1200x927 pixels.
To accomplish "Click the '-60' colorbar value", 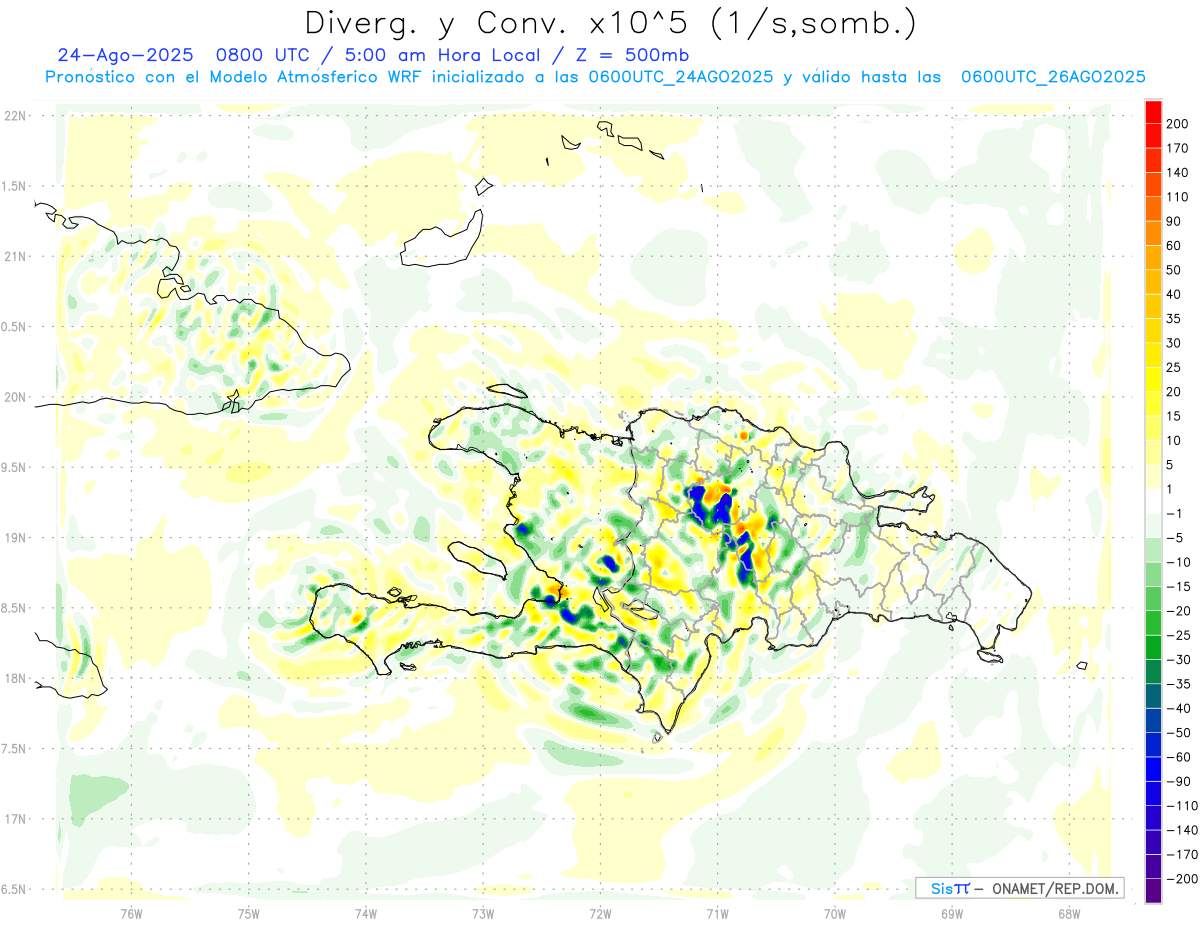I will tap(1178, 757).
